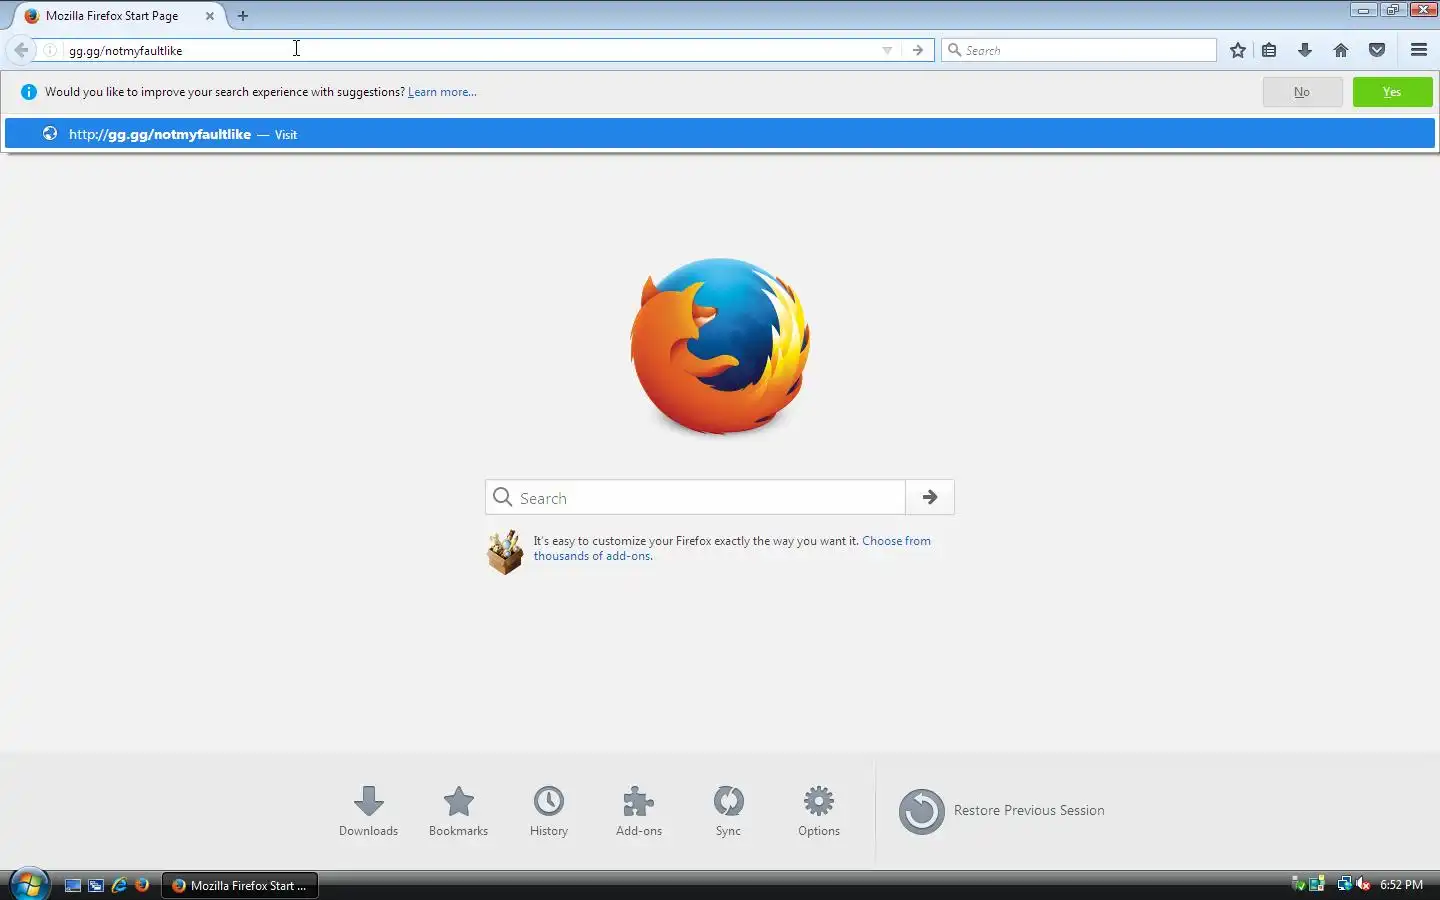The height and width of the screenshot is (900, 1440).
Task: Show bookmarks list icon in toolbar
Action: [x=1269, y=50]
